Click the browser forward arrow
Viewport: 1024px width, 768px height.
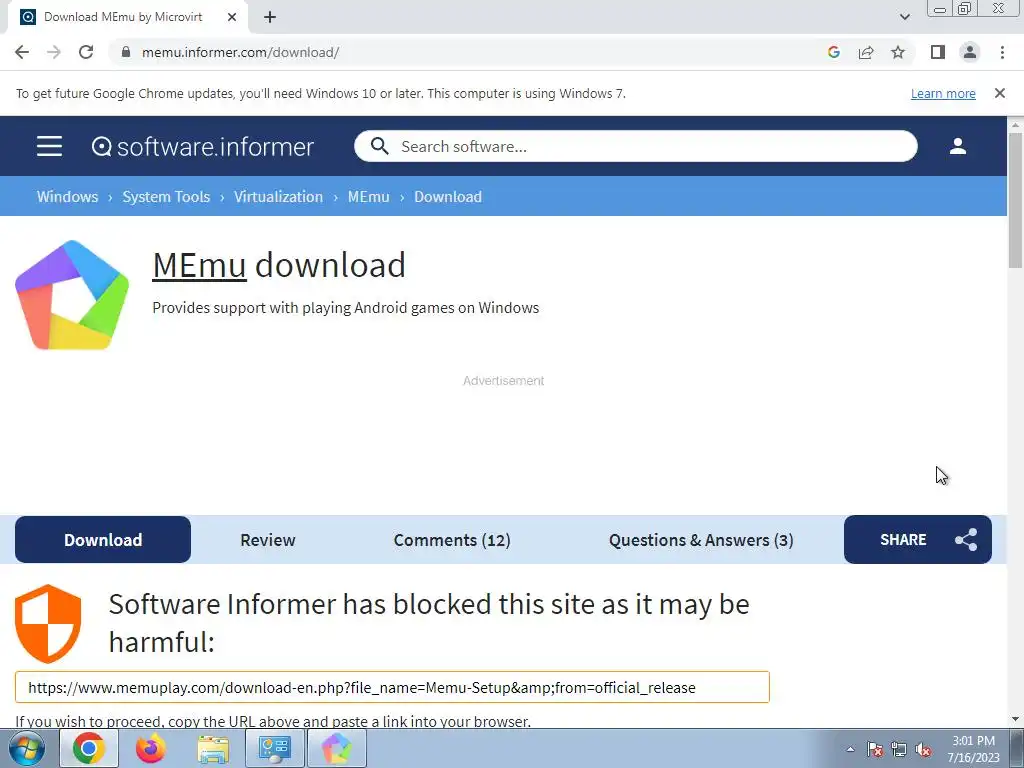(x=54, y=52)
